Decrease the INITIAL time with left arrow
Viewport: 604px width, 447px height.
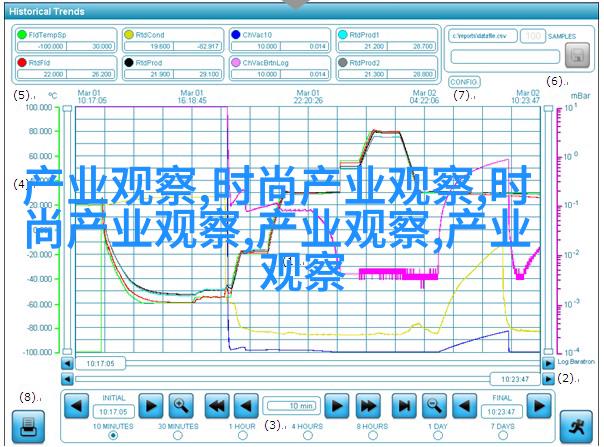coord(76,406)
